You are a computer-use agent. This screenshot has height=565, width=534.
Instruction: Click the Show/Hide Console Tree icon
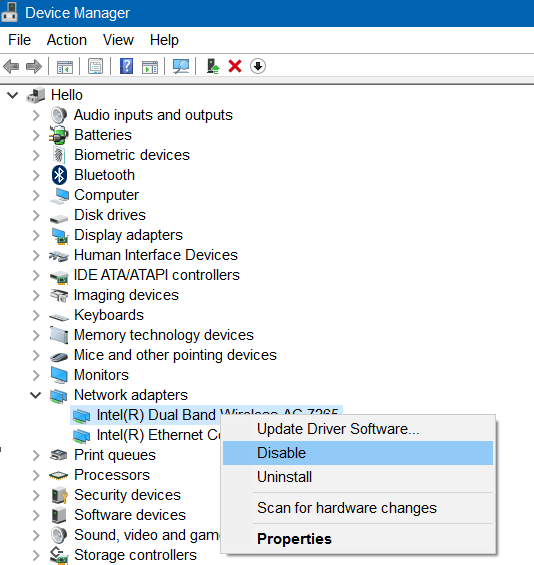point(64,67)
